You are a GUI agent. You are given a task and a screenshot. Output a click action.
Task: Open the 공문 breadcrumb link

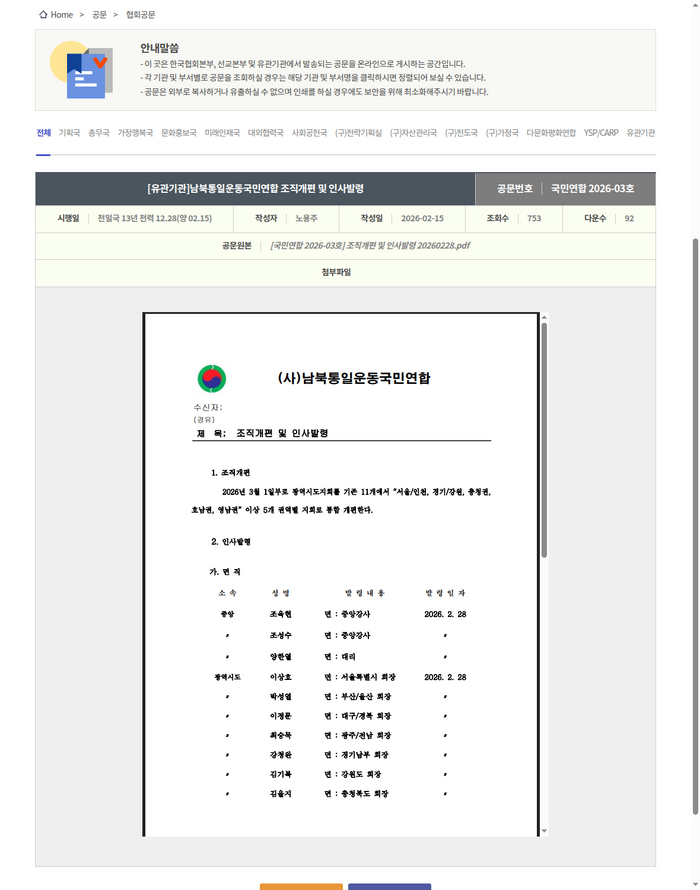99,15
